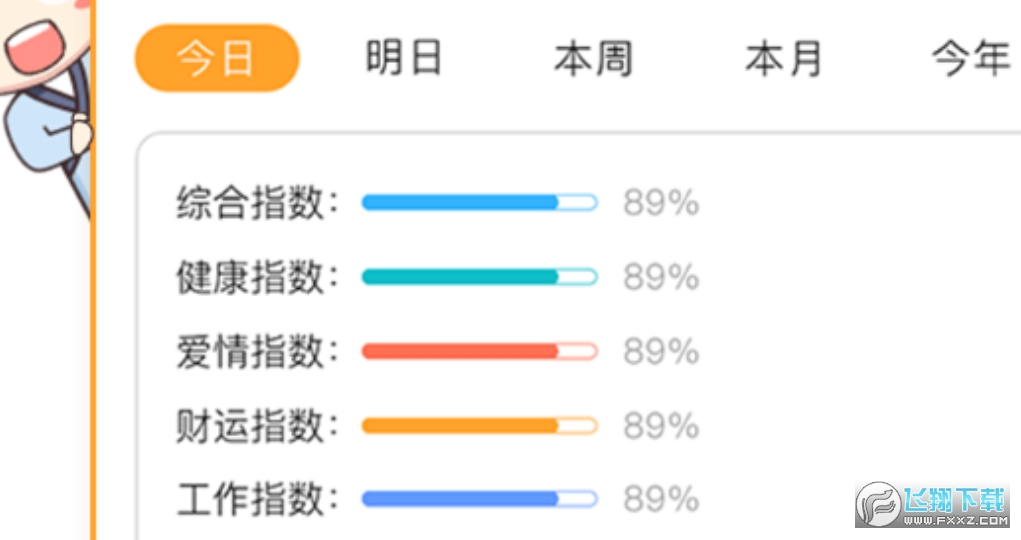Open the 本周 fortune tab
This screenshot has height=540, width=1021.
593,58
